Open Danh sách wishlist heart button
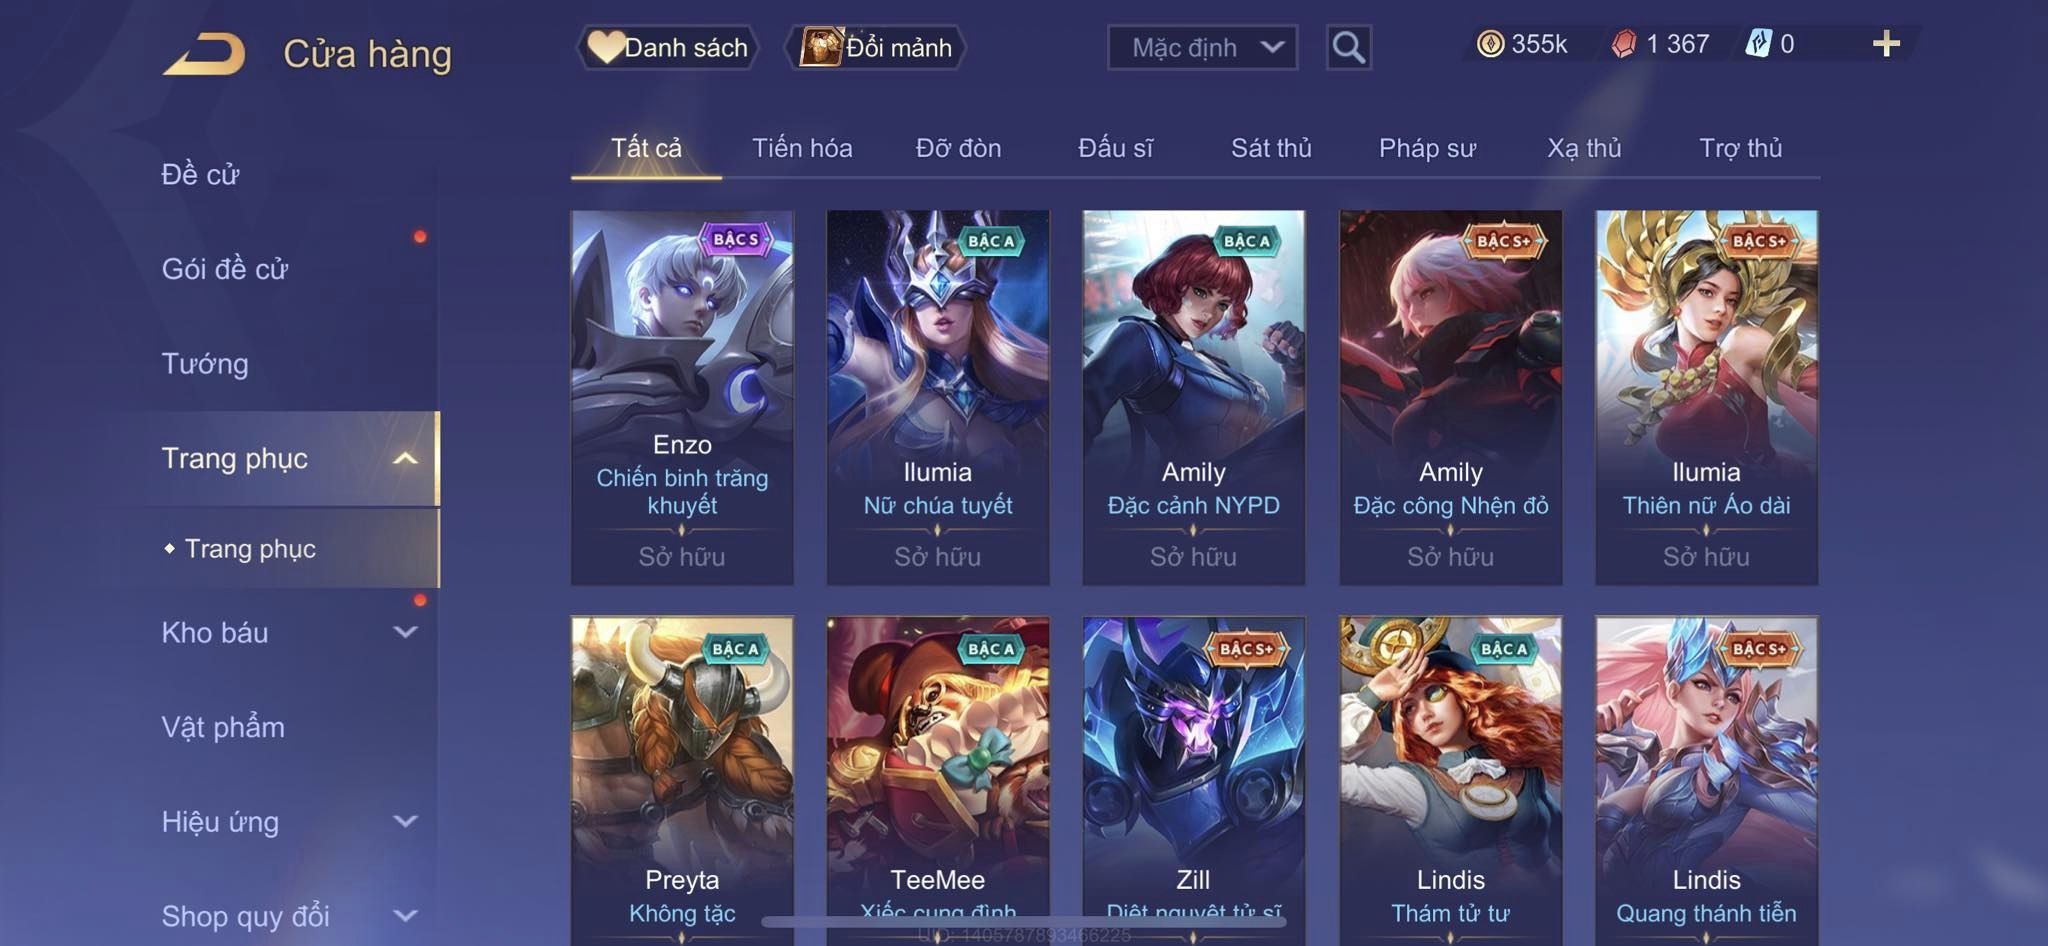The image size is (2048, 946). (x=667, y=47)
